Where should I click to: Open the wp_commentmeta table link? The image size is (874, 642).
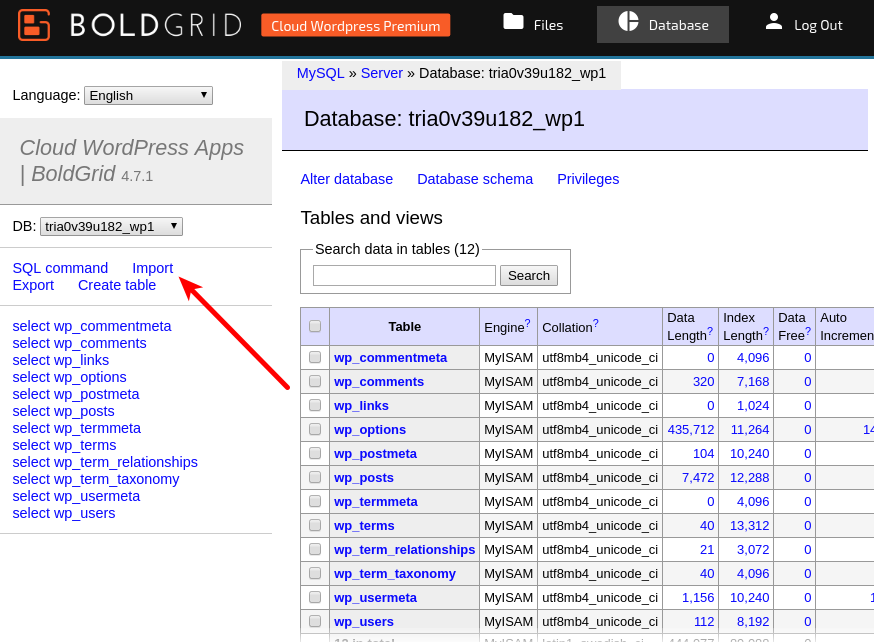[390, 358]
